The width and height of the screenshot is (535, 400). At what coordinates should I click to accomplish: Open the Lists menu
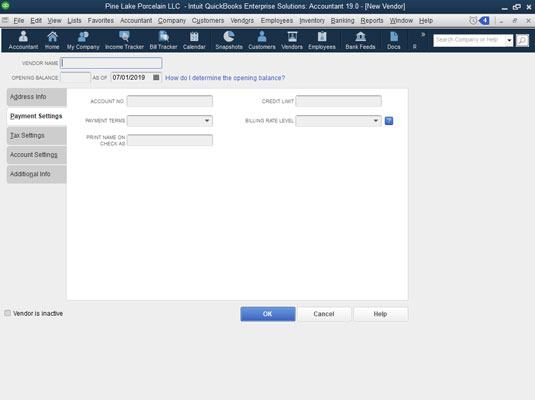click(74, 20)
